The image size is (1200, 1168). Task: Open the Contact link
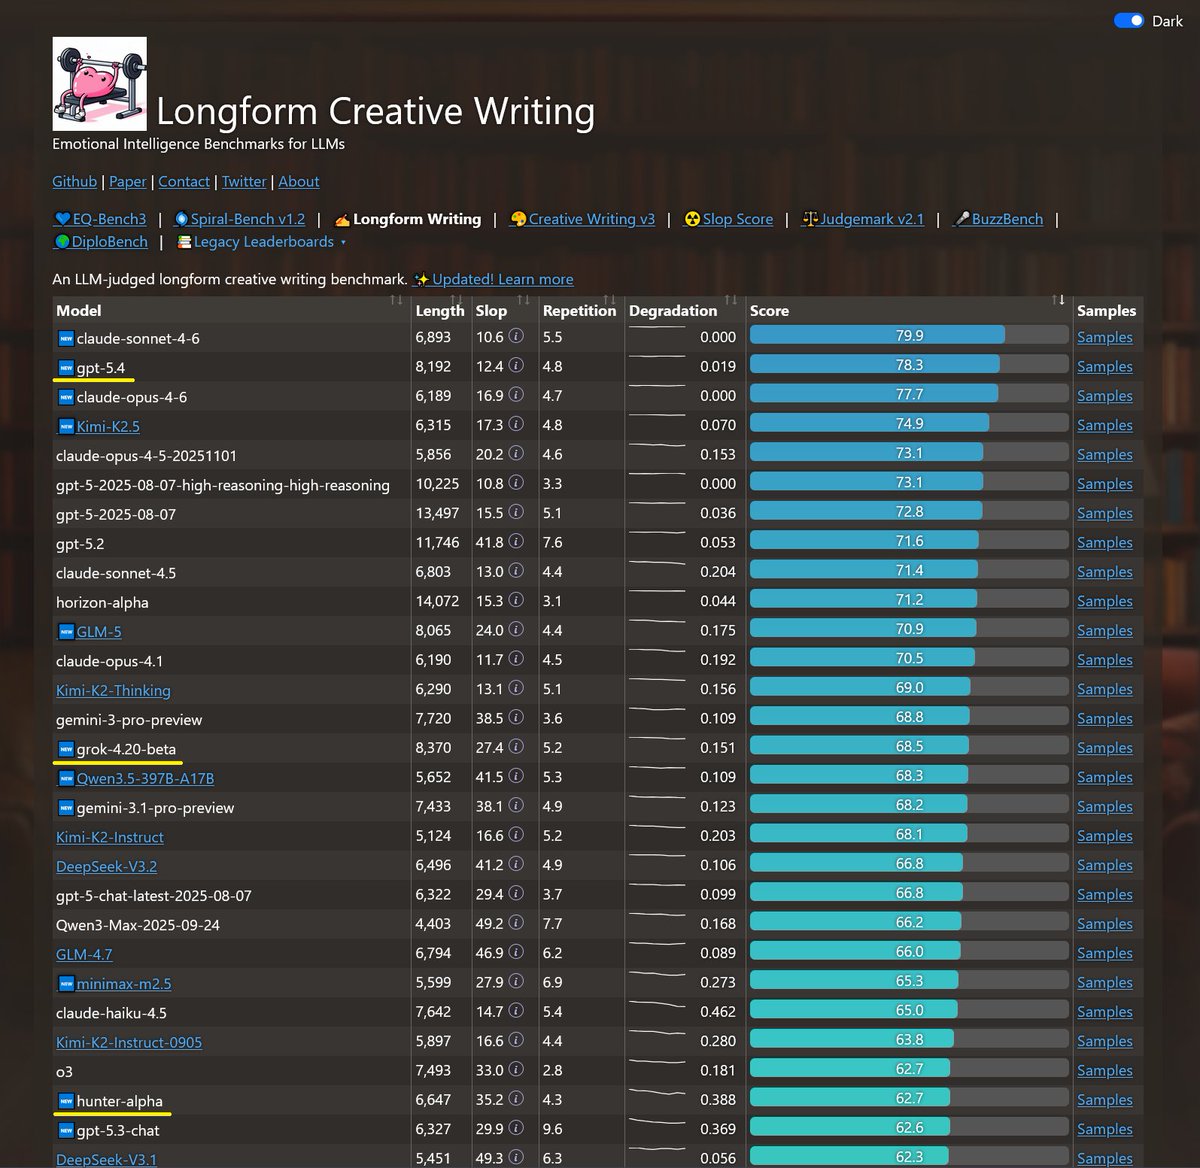click(184, 181)
